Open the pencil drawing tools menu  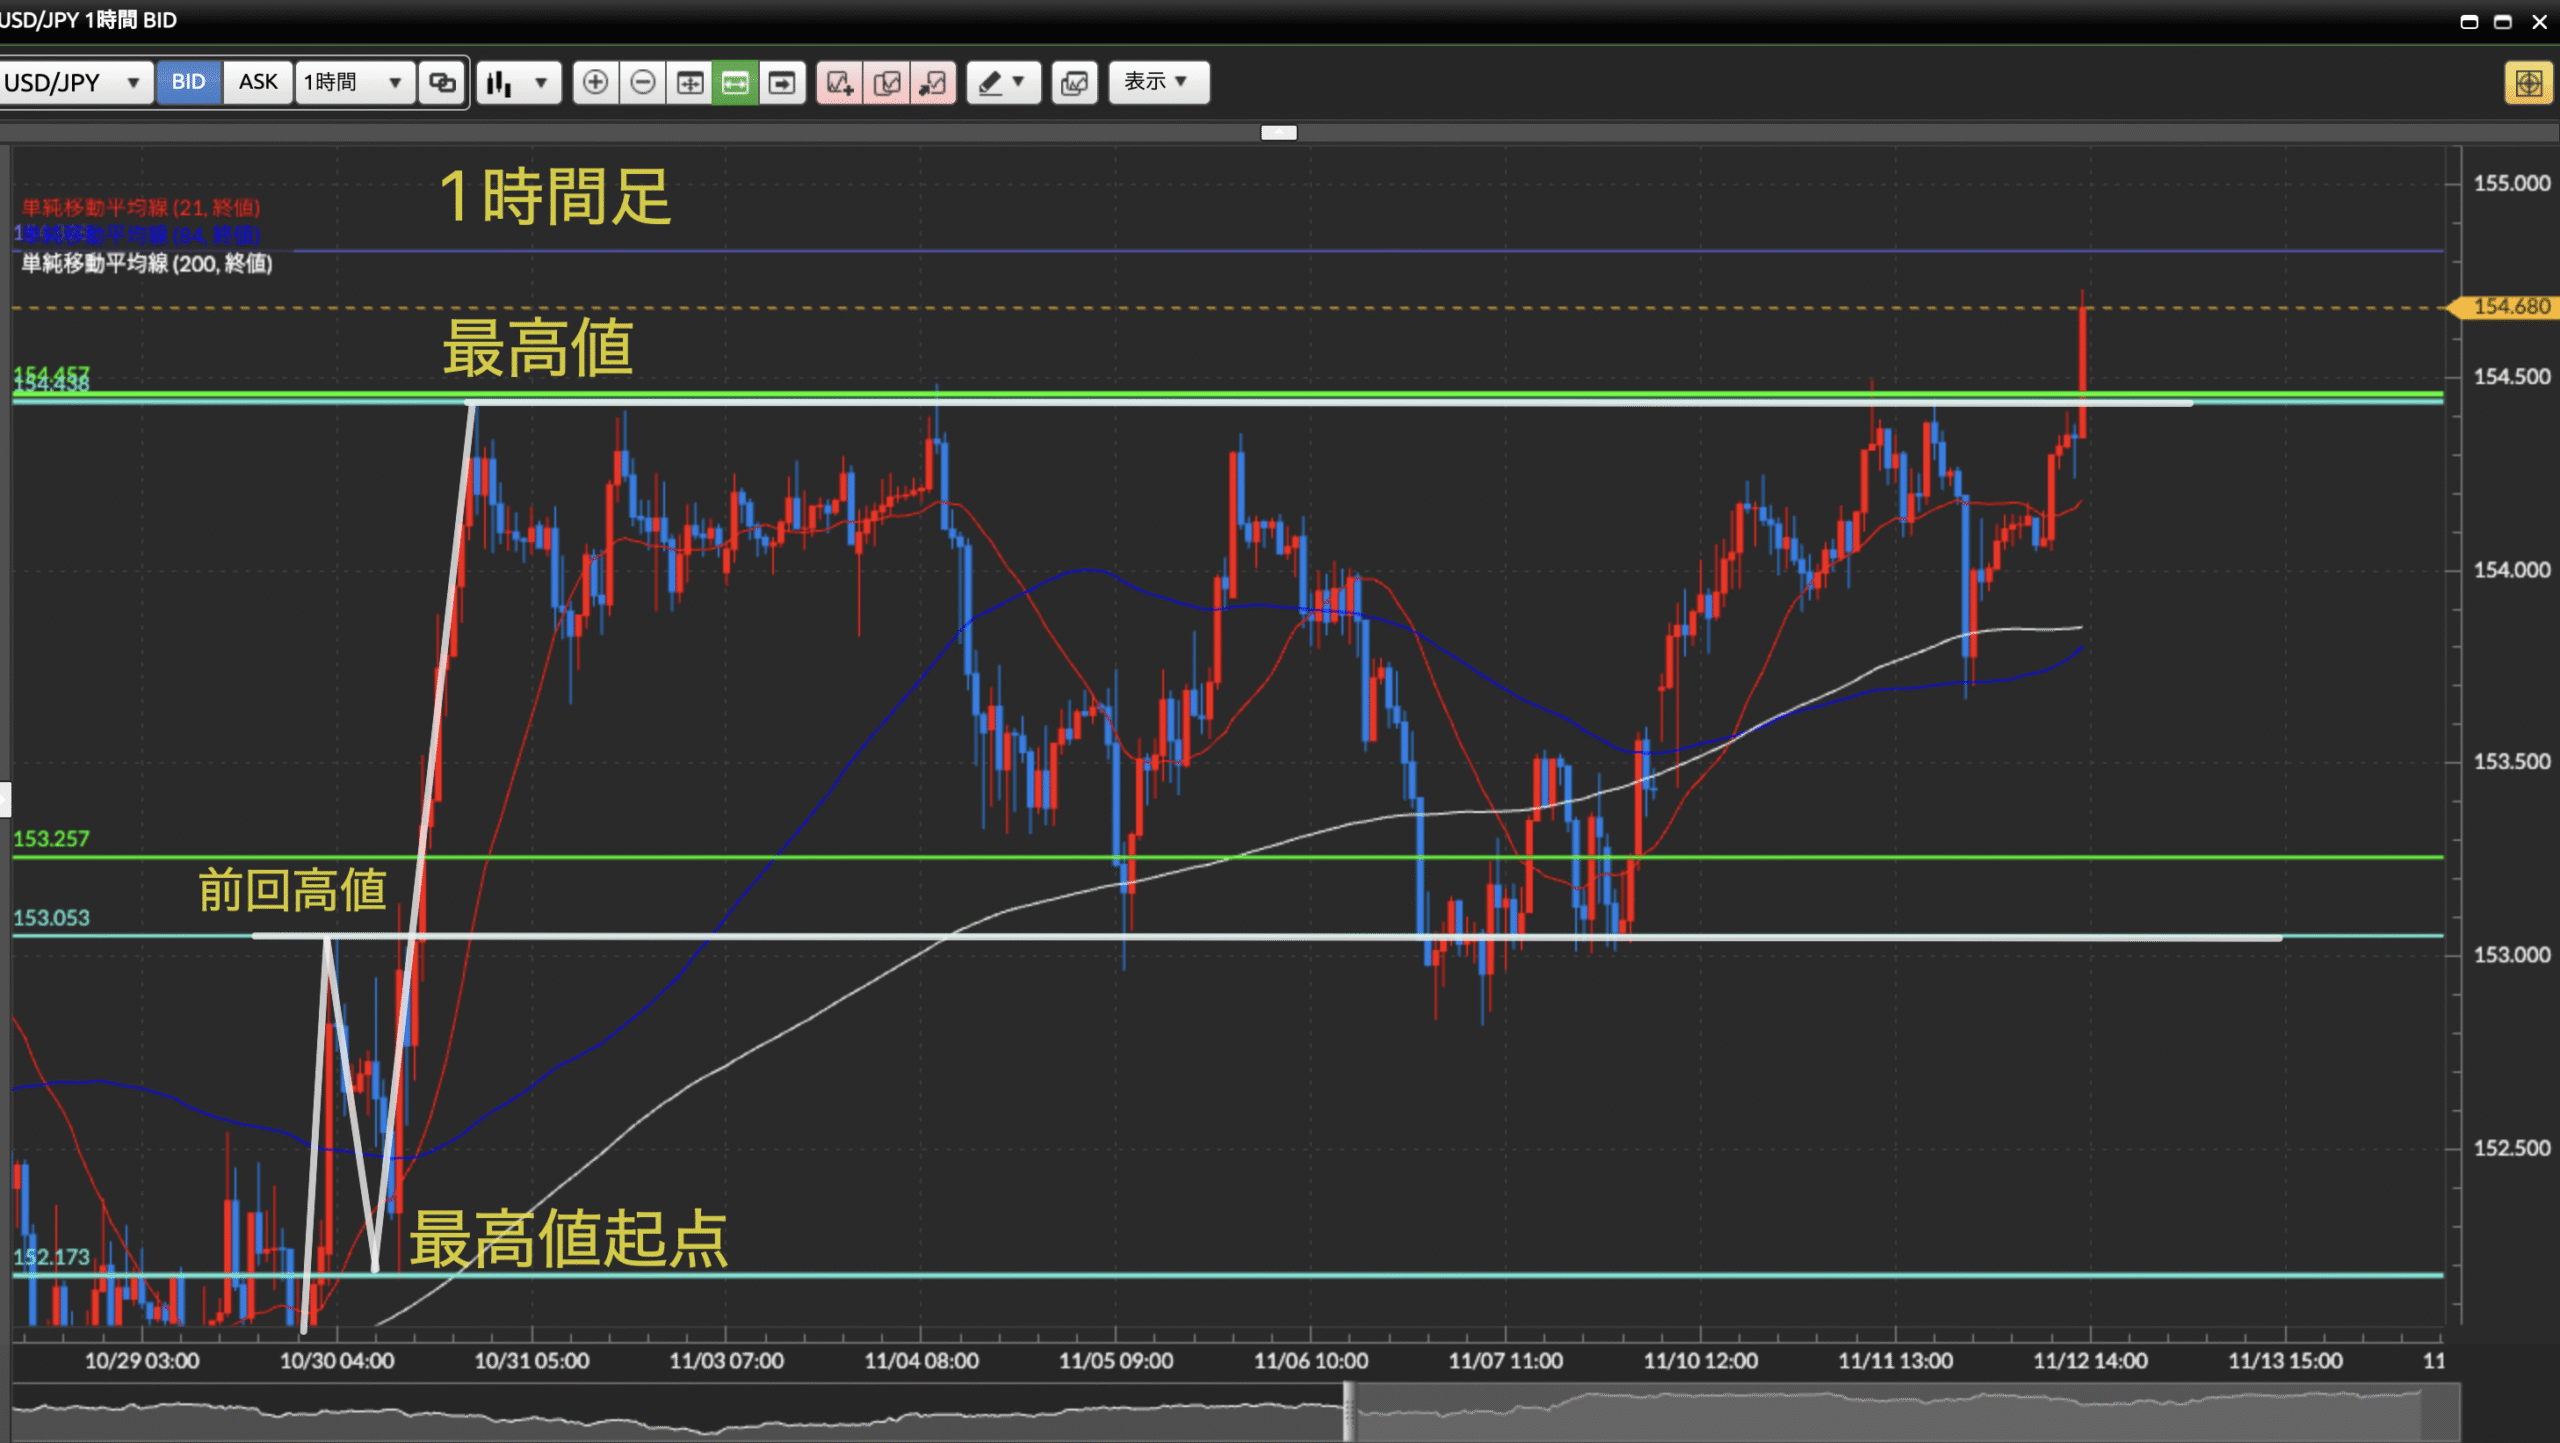(x=1002, y=82)
